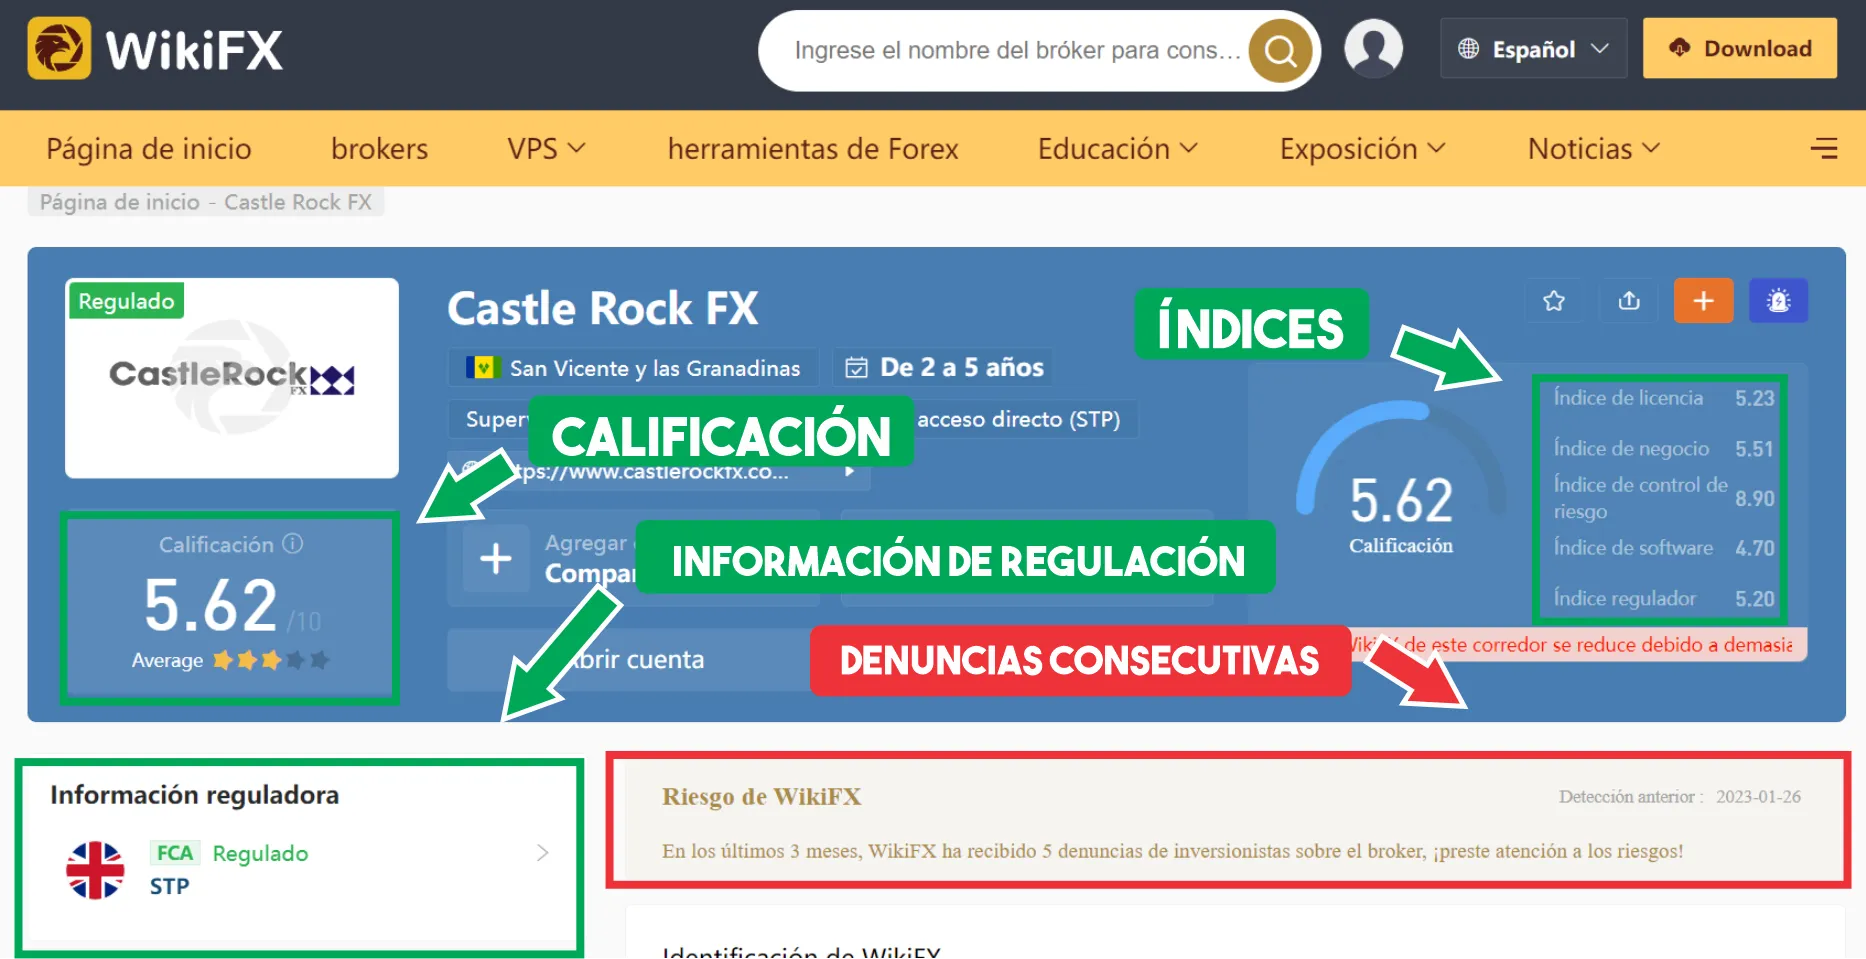Expand the Exposición menu
1866x959 pixels.
1362,148
